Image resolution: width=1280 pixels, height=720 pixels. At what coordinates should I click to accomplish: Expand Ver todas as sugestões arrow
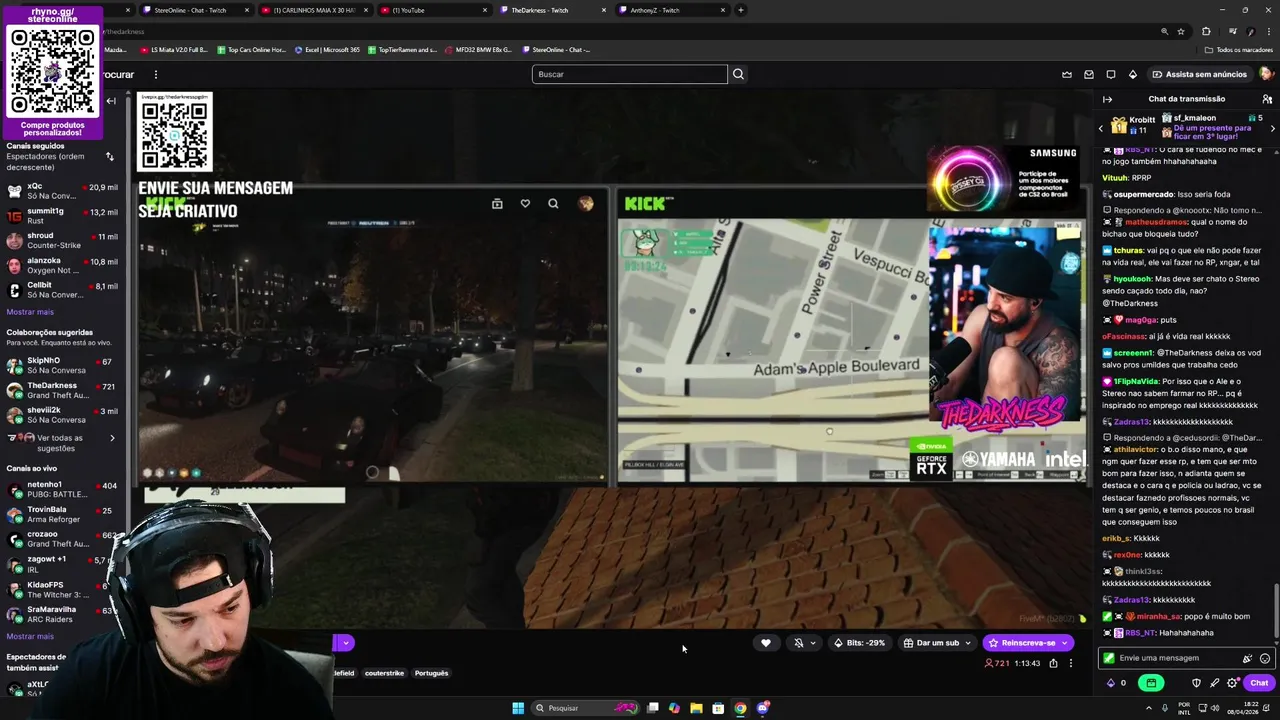[x=112, y=438]
